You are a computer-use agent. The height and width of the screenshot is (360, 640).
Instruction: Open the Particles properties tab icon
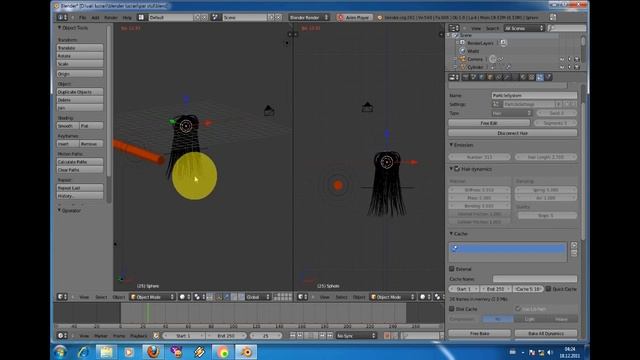tap(540, 77)
